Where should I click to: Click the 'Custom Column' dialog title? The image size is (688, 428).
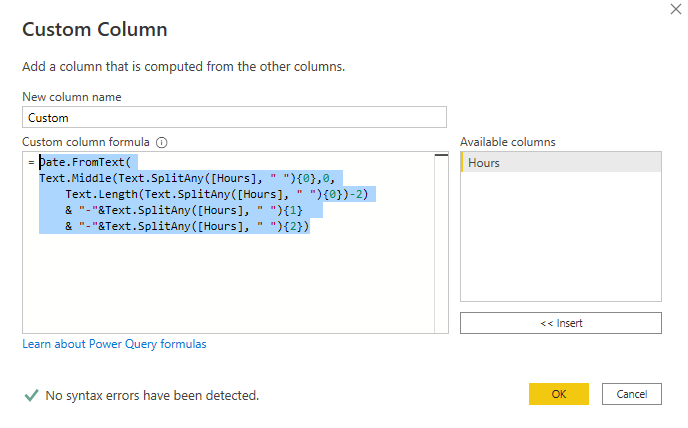(95, 29)
